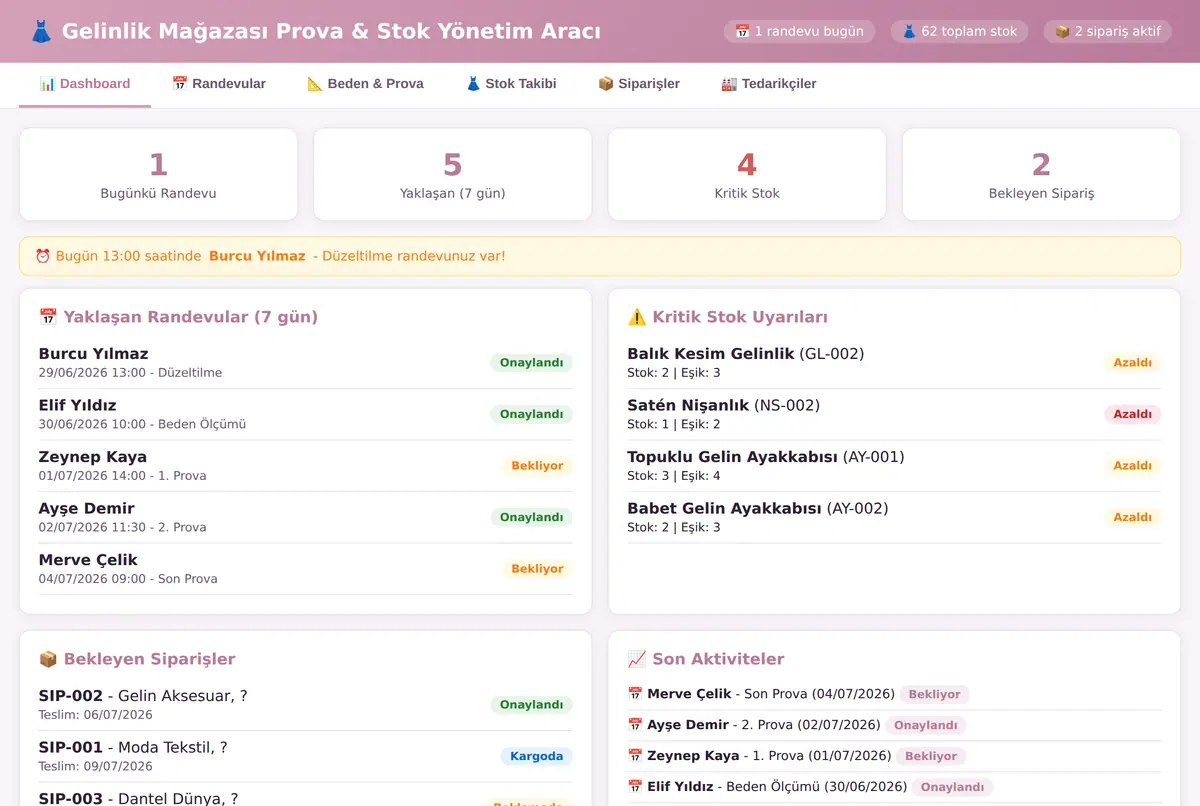Click the Balık Kesim Gelinlik (GL-002) stock alert

tap(894, 362)
